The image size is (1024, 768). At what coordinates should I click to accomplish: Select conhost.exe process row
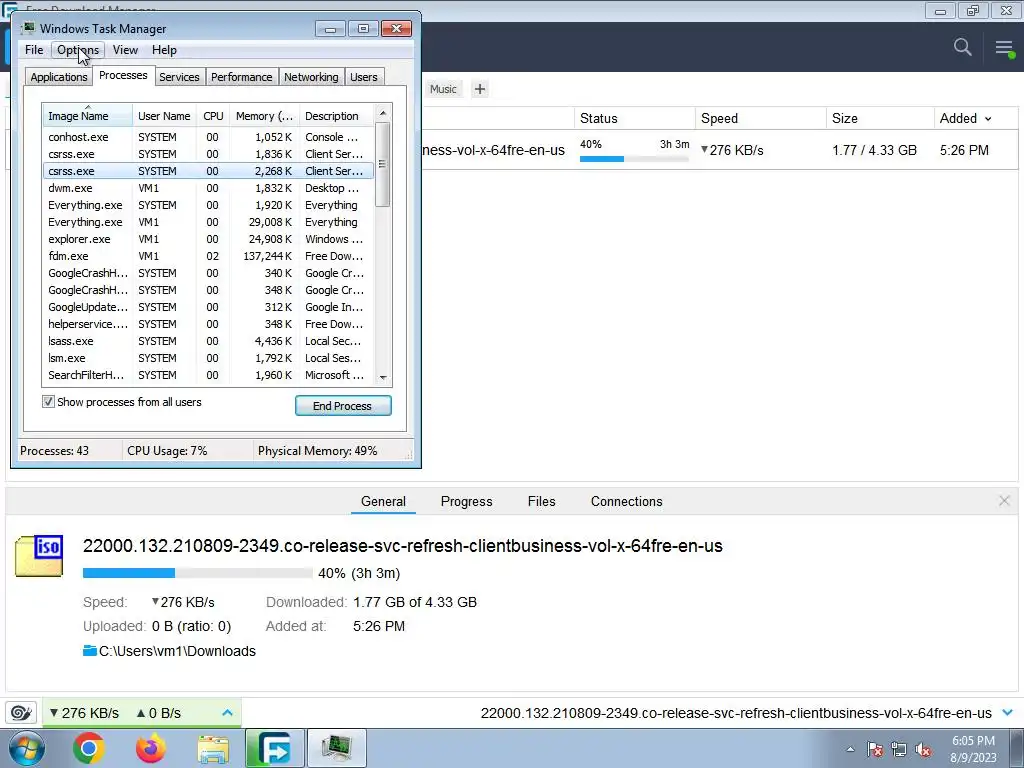(208, 137)
